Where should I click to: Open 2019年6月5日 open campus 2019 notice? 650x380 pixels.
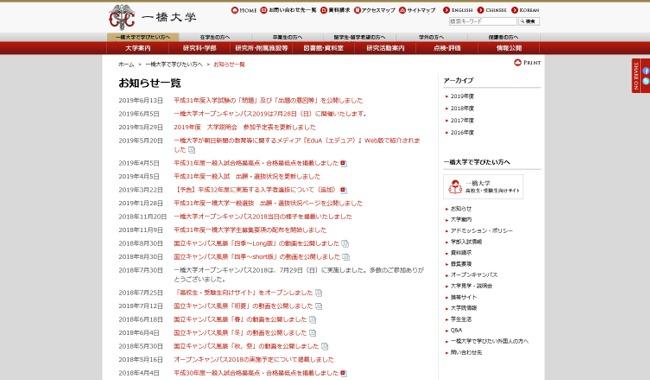click(270, 114)
